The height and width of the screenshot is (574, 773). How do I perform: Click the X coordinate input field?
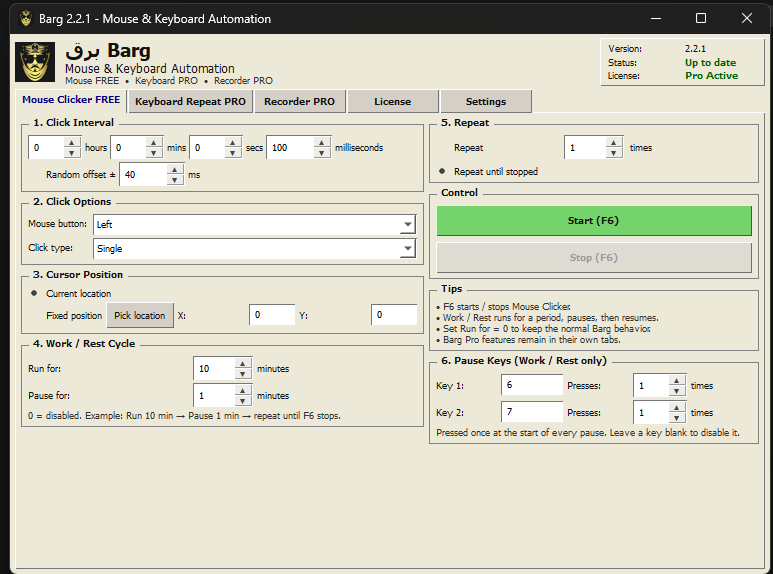(272, 315)
